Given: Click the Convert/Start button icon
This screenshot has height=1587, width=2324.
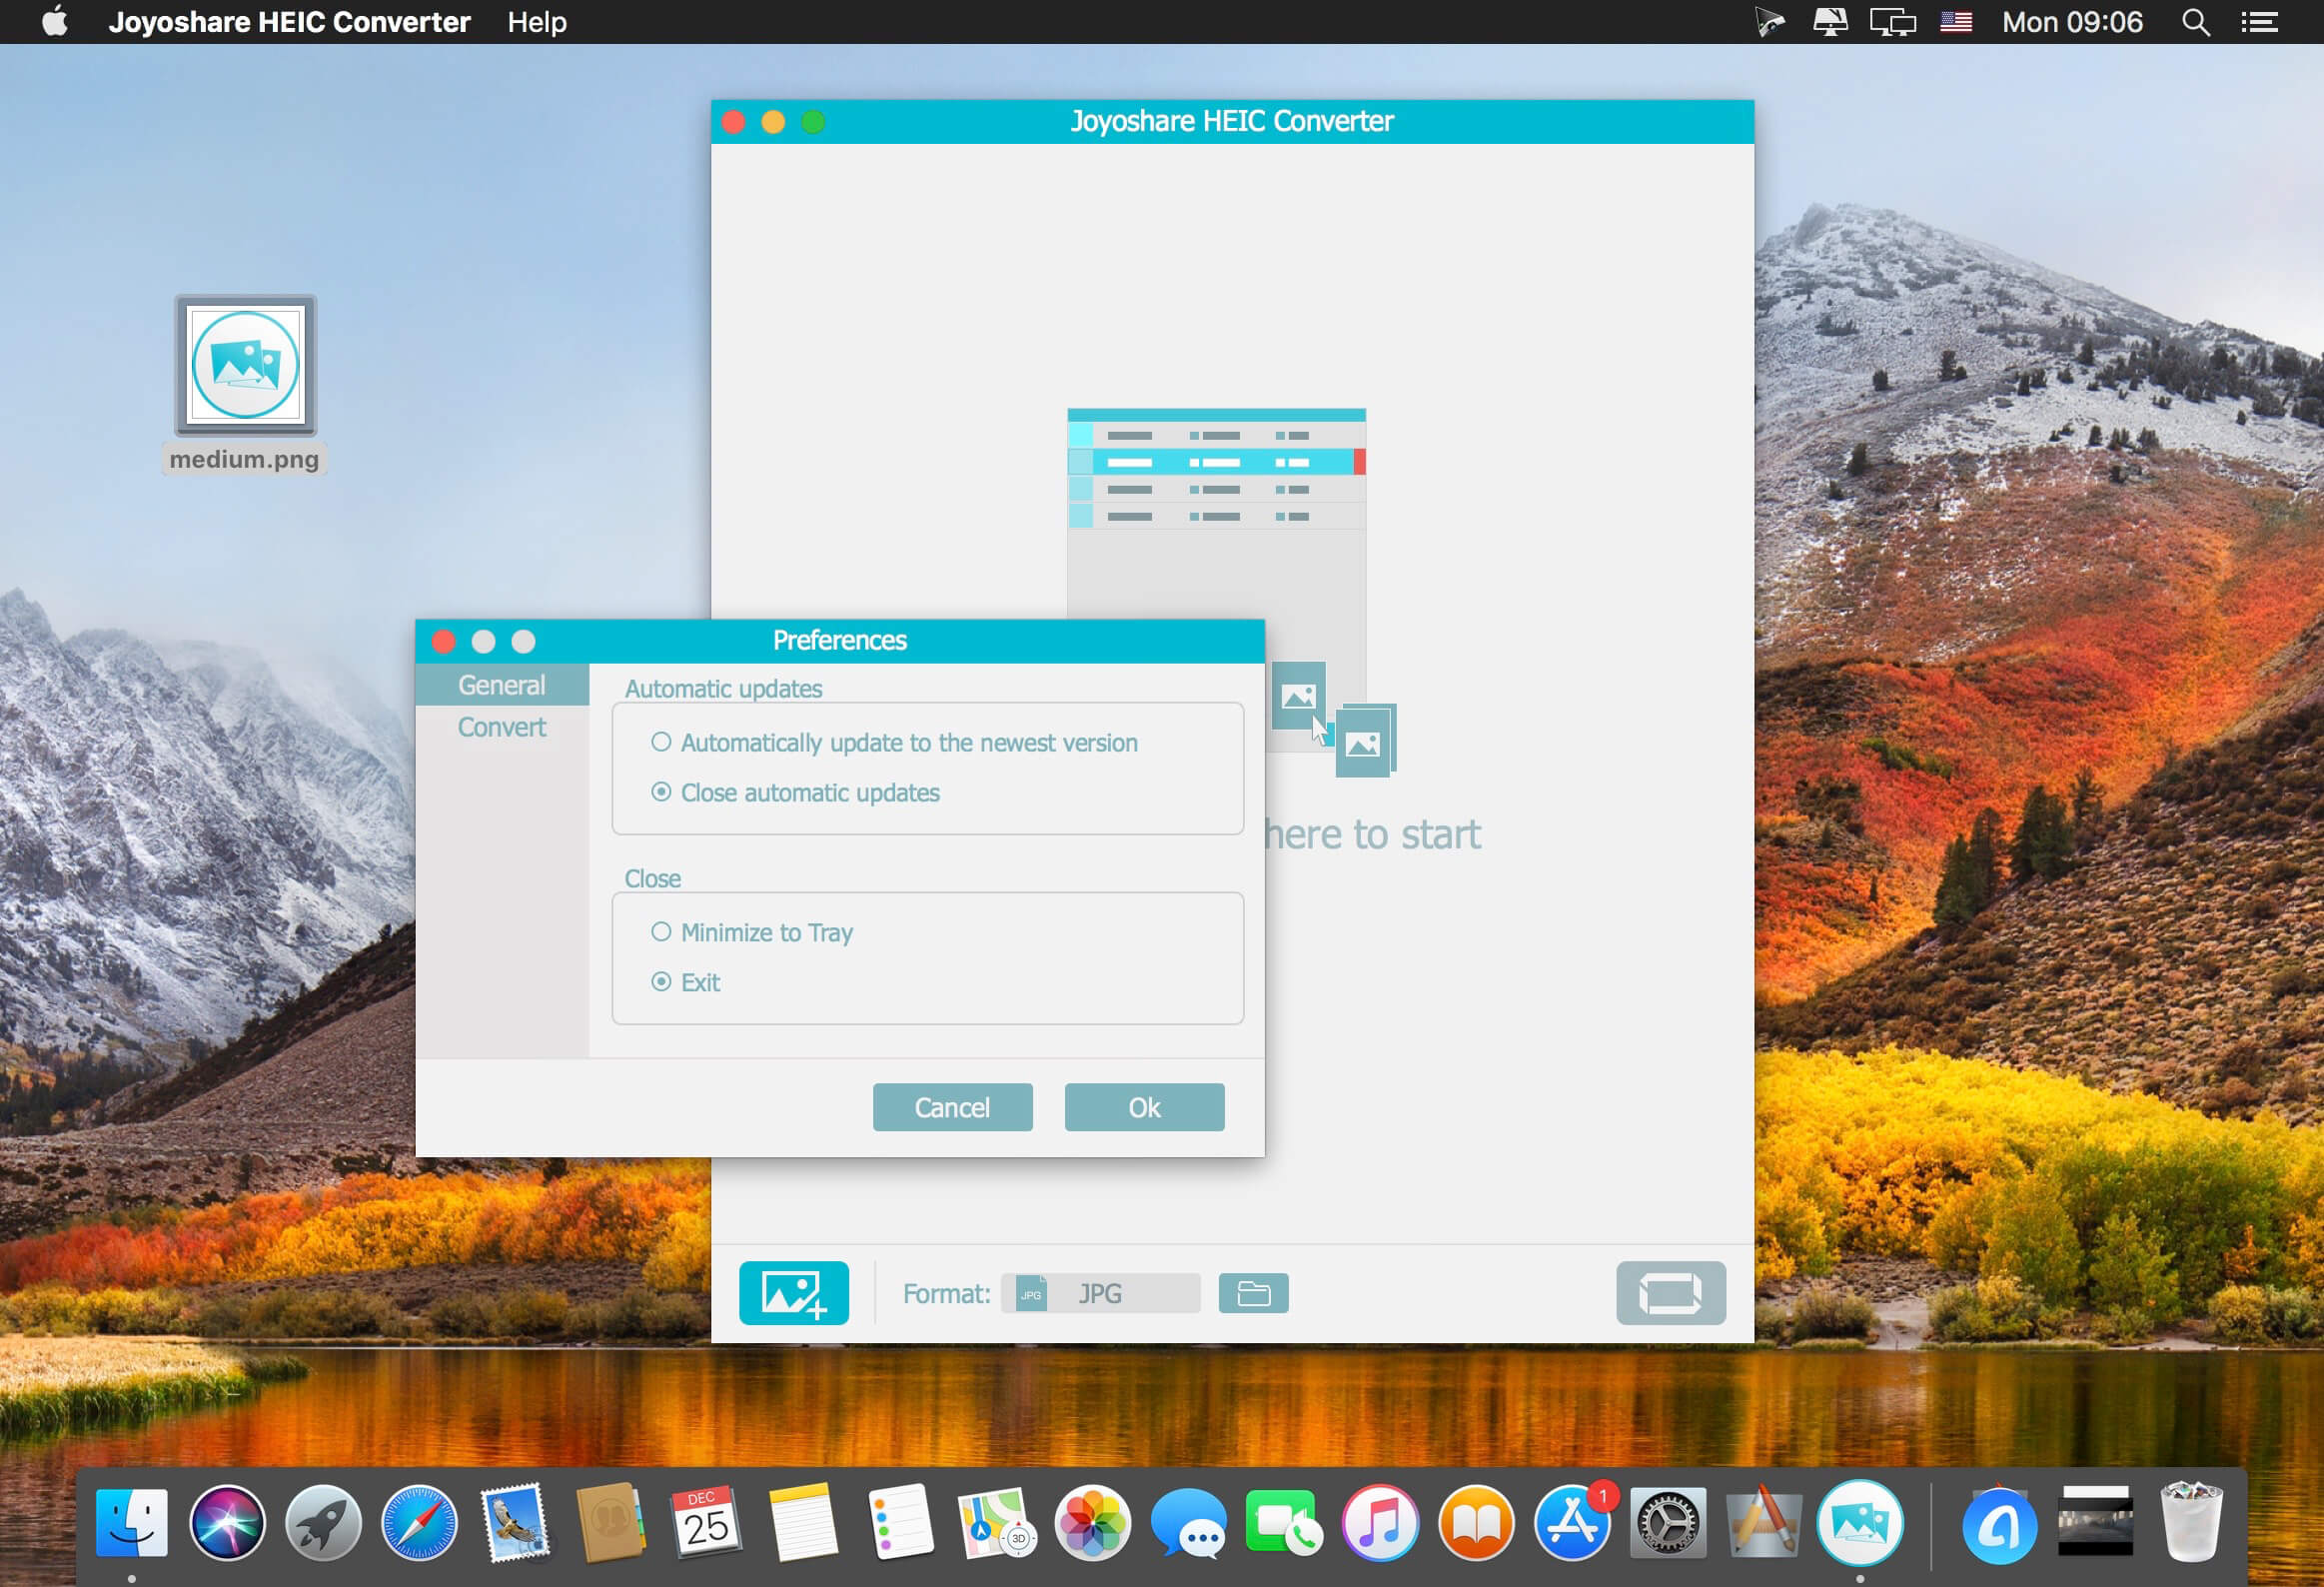Looking at the screenshot, I should [x=1667, y=1293].
